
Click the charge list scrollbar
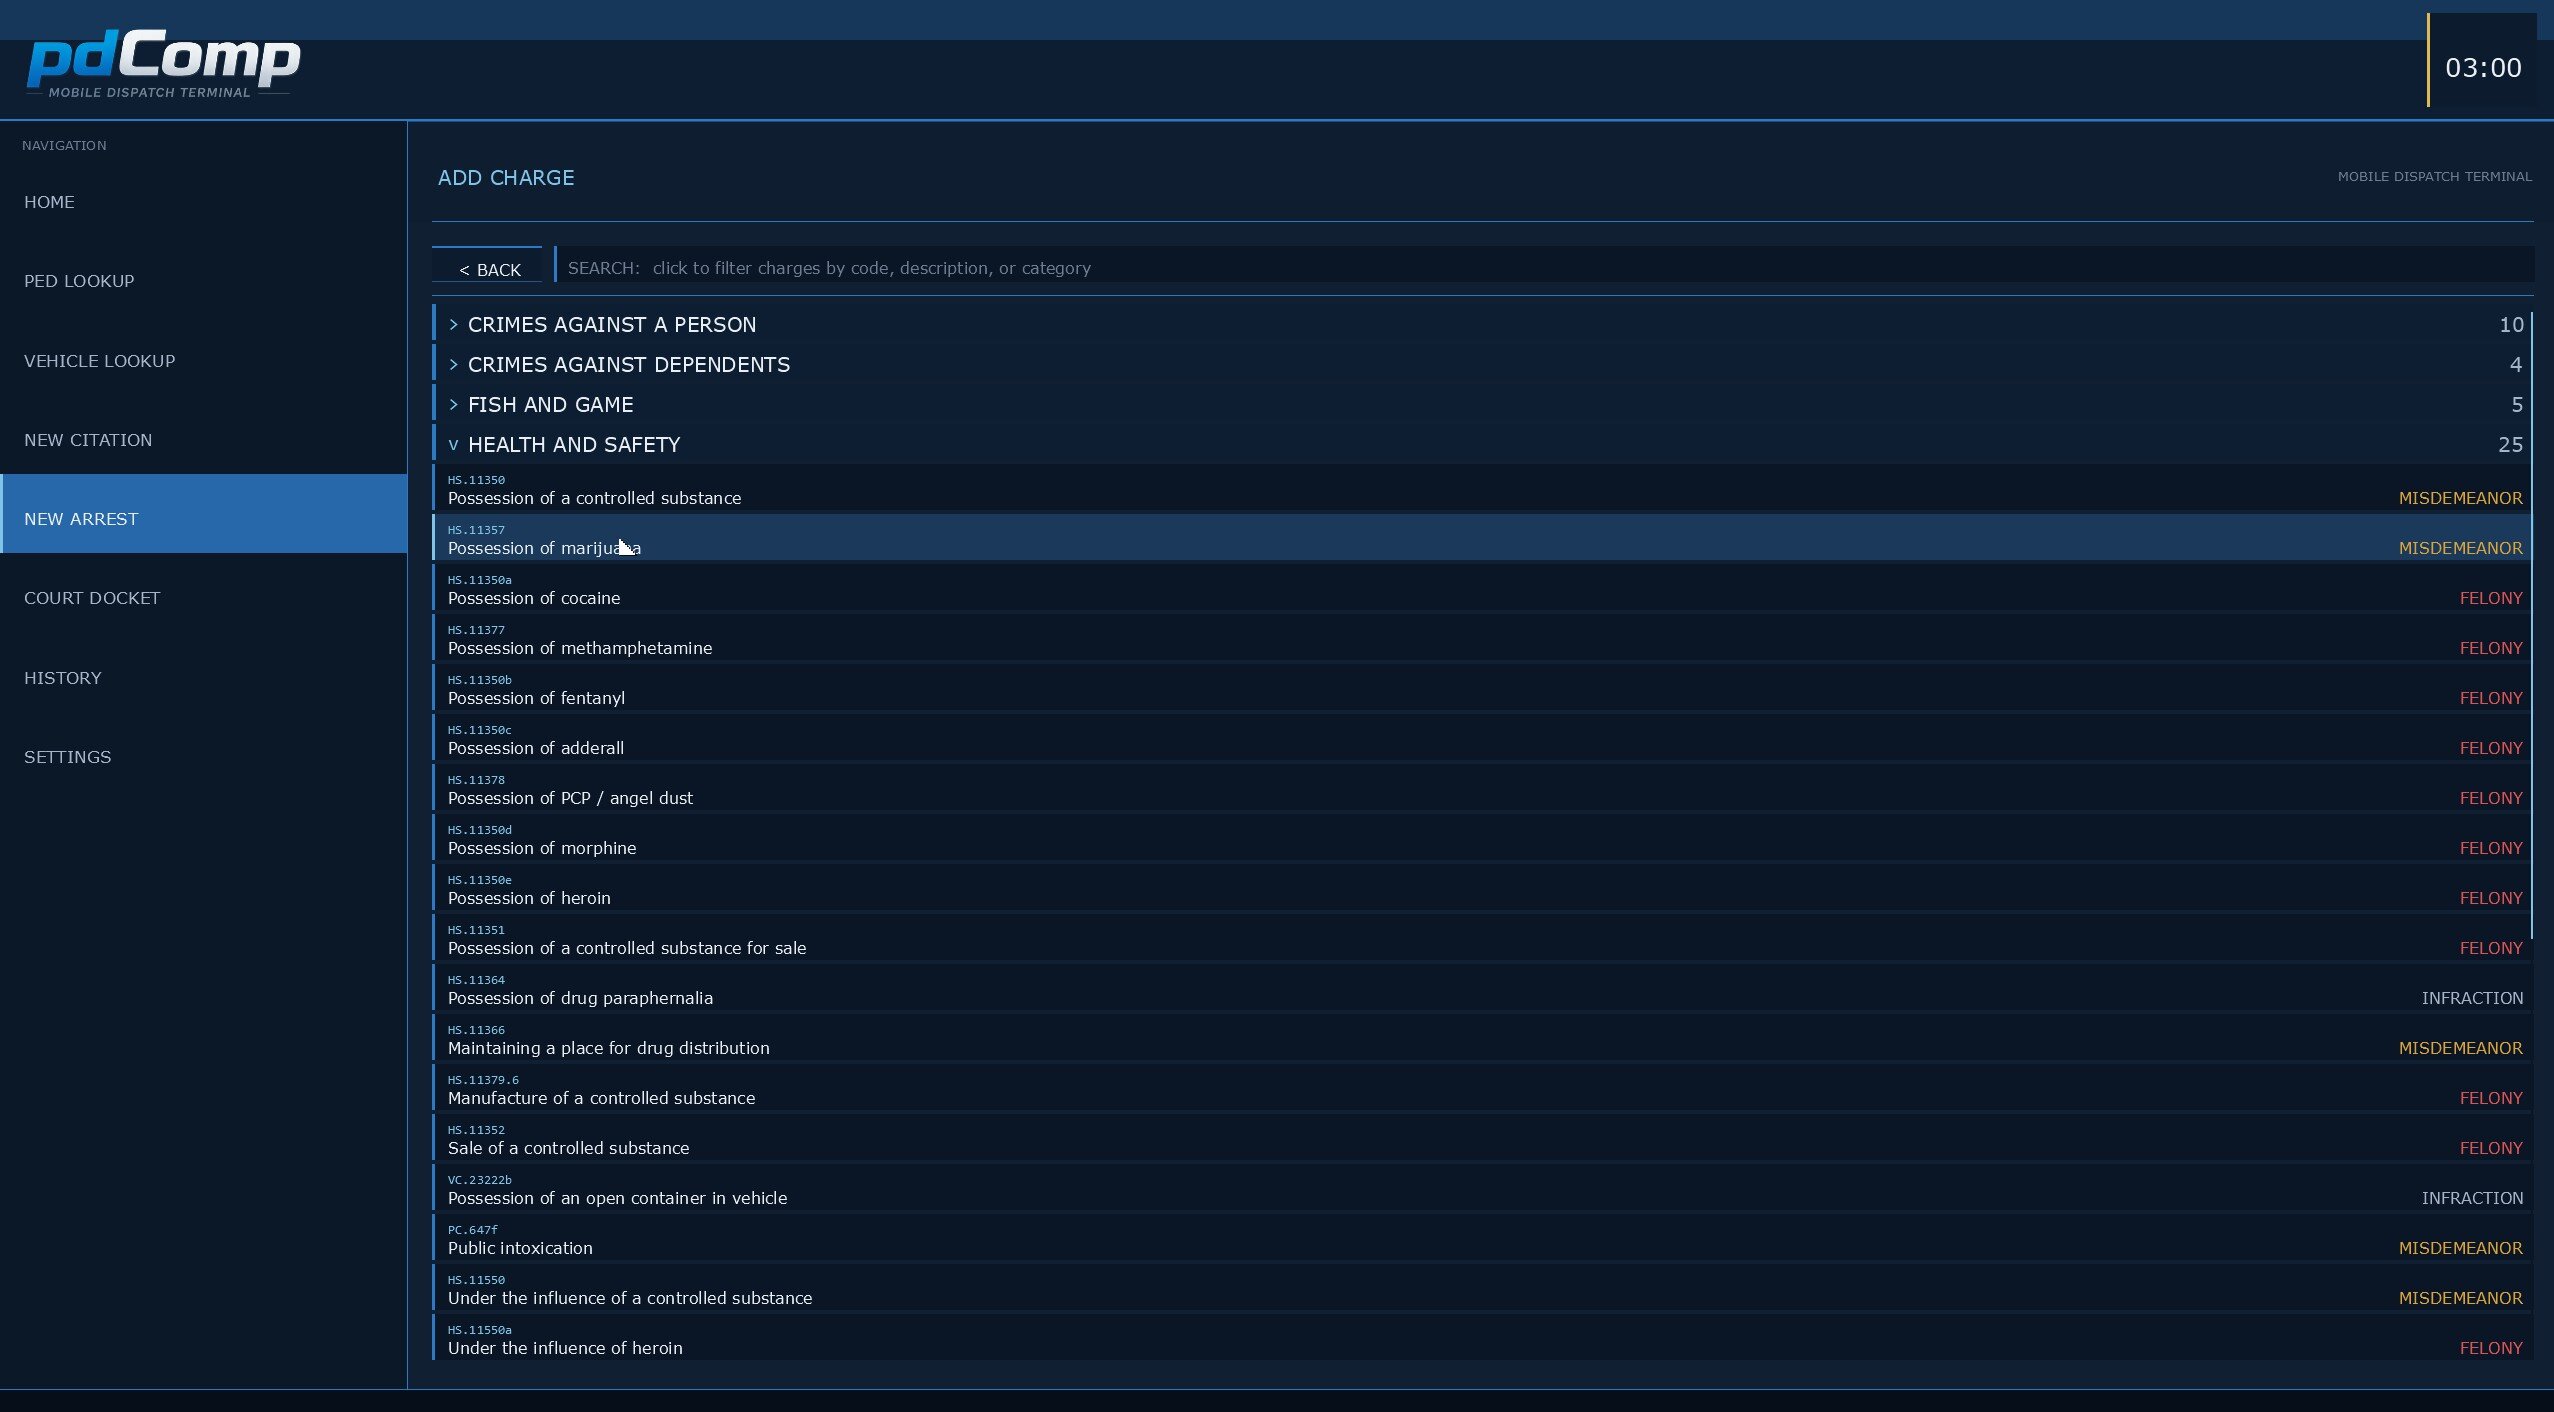click(x=2532, y=625)
